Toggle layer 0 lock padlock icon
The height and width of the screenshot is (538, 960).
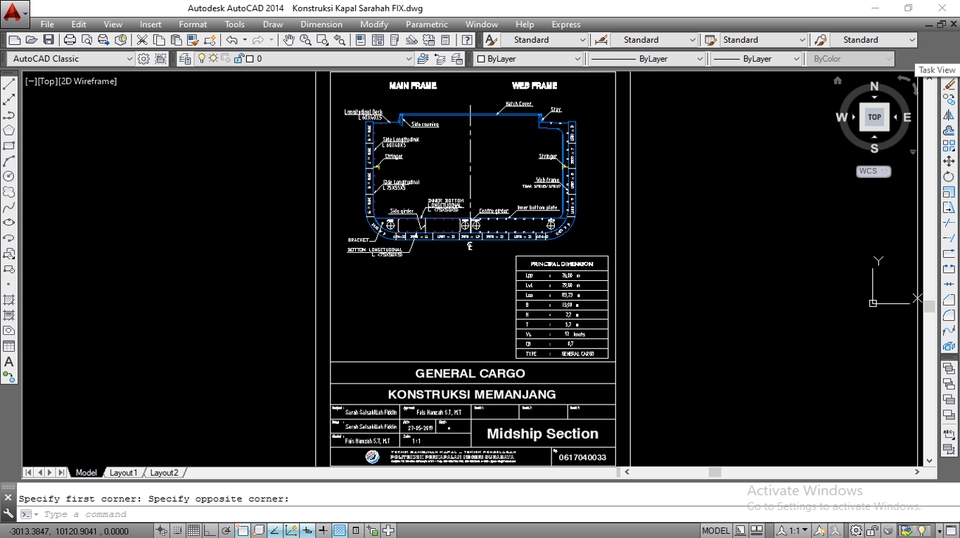coord(239,59)
